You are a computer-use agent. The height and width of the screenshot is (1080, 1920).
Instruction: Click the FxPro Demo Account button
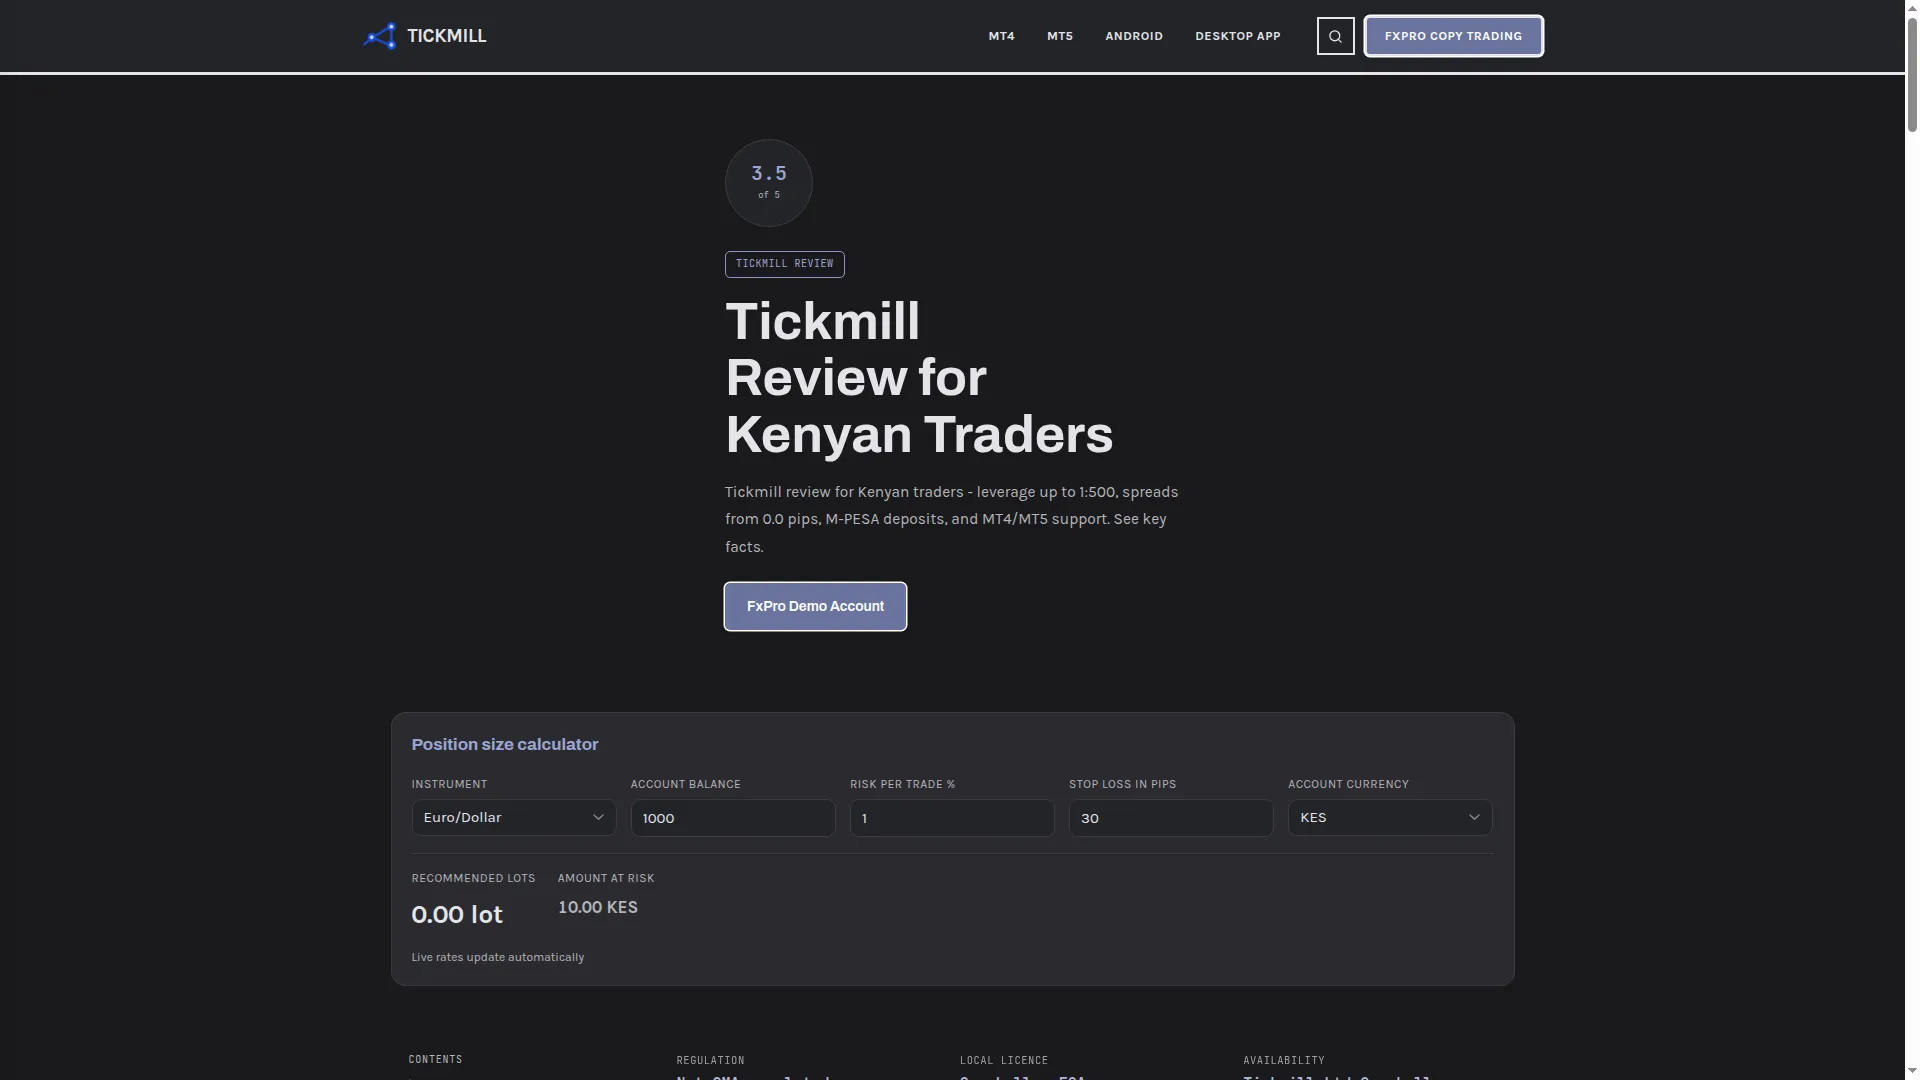815,606
